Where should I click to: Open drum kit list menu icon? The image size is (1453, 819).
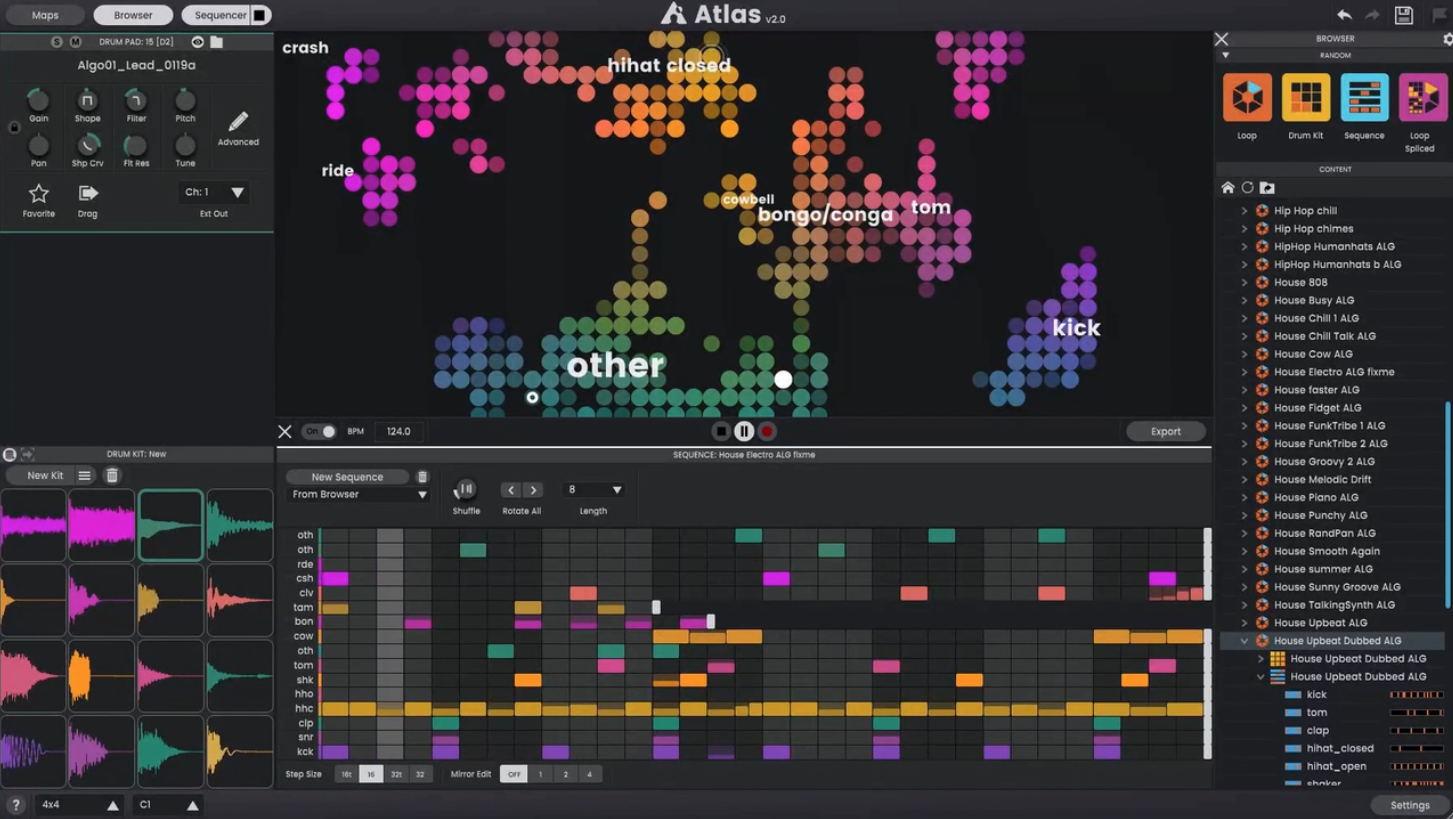click(85, 476)
